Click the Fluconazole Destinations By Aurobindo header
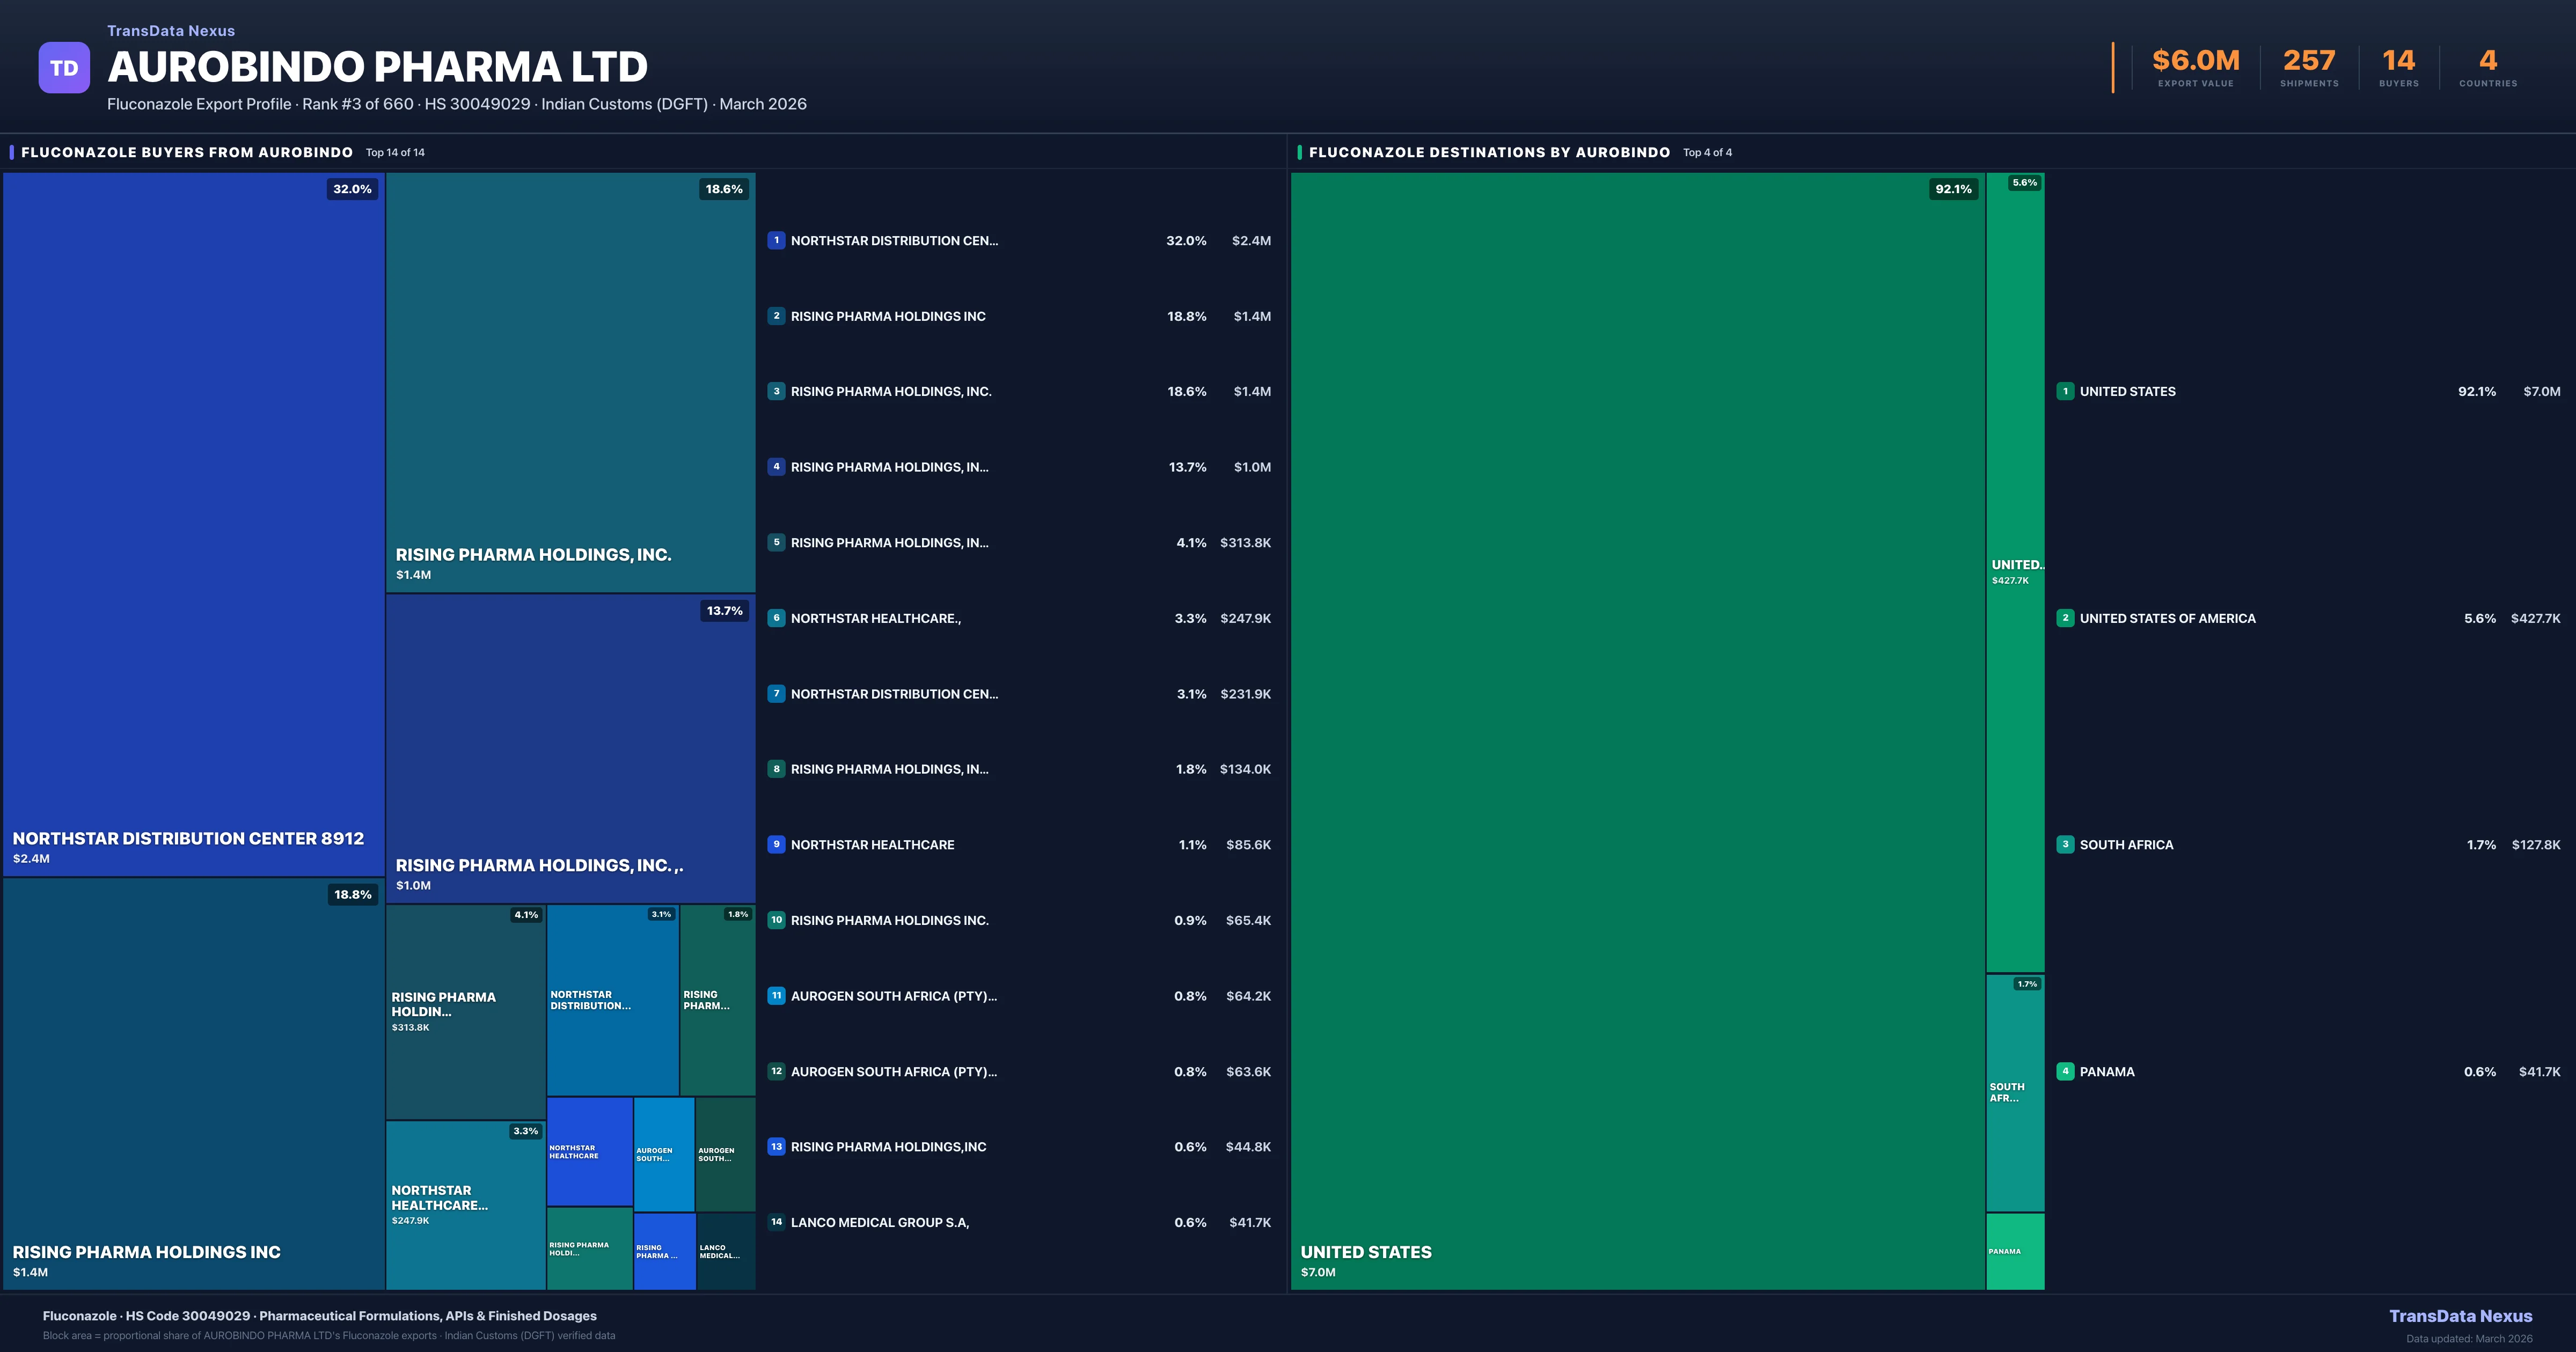 [1489, 152]
